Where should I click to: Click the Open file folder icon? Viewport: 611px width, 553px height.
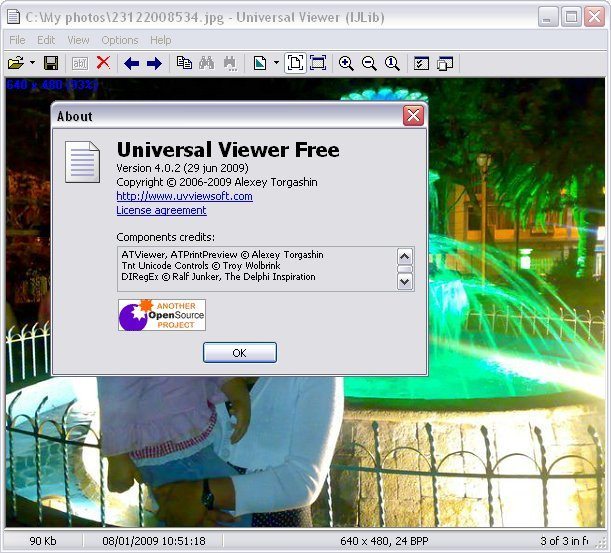point(16,63)
